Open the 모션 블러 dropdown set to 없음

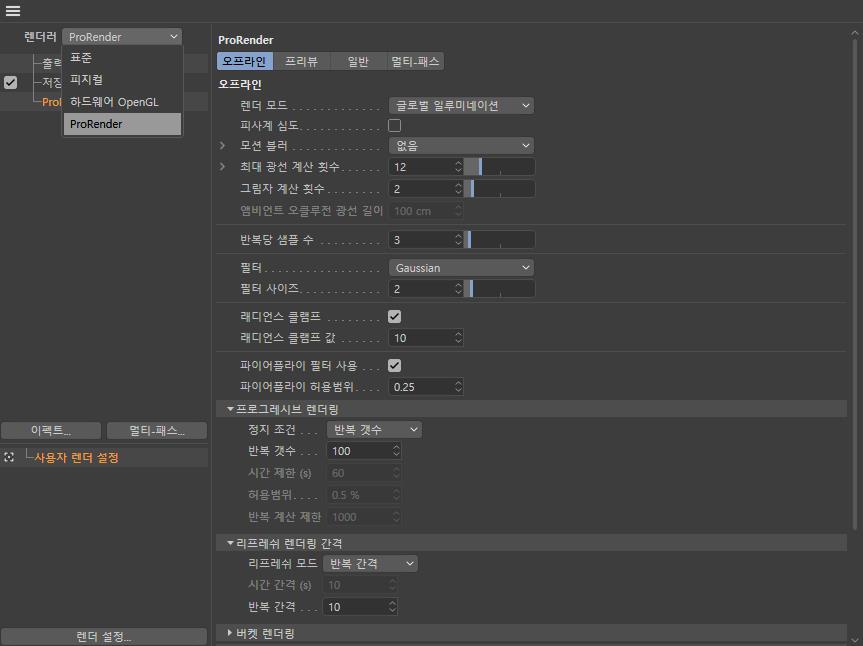pos(461,146)
